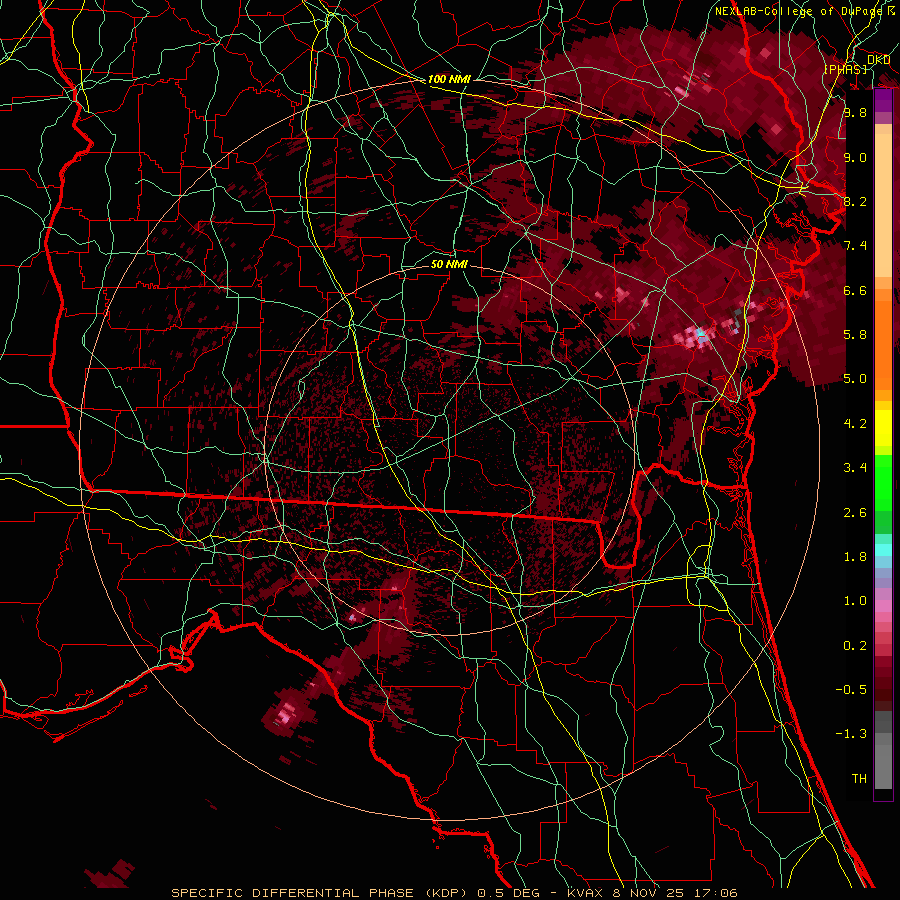
Task: Pick the bright green band of the legend
Action: click(x=883, y=482)
